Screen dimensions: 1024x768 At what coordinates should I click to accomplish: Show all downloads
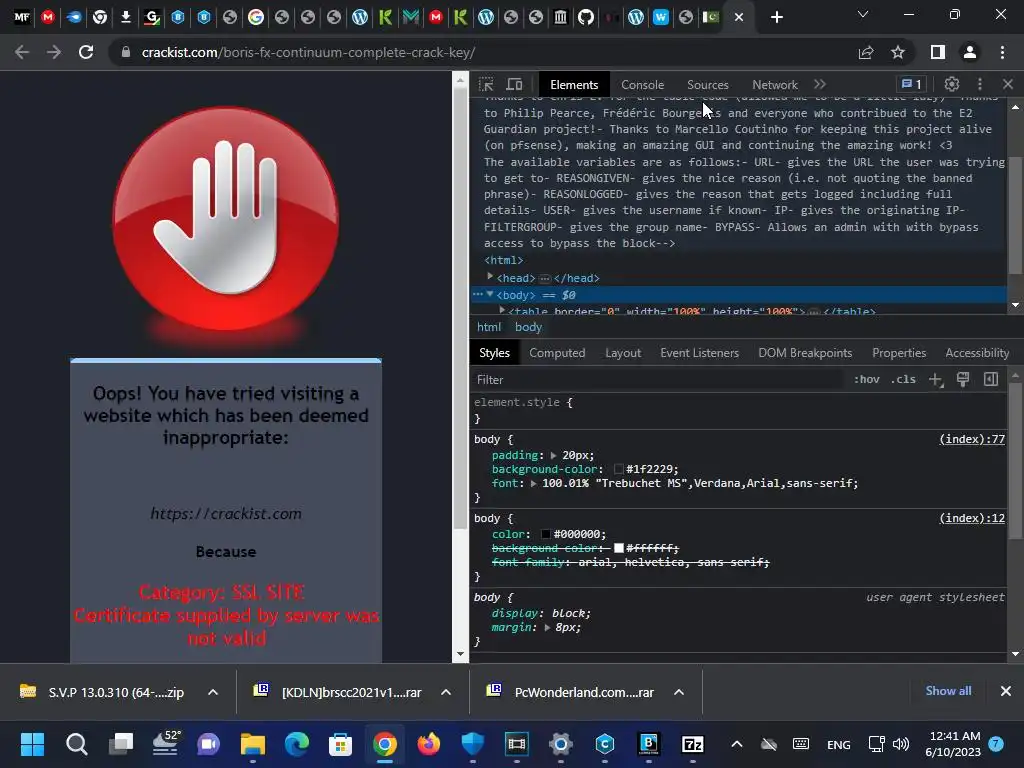pyautogui.click(x=948, y=691)
